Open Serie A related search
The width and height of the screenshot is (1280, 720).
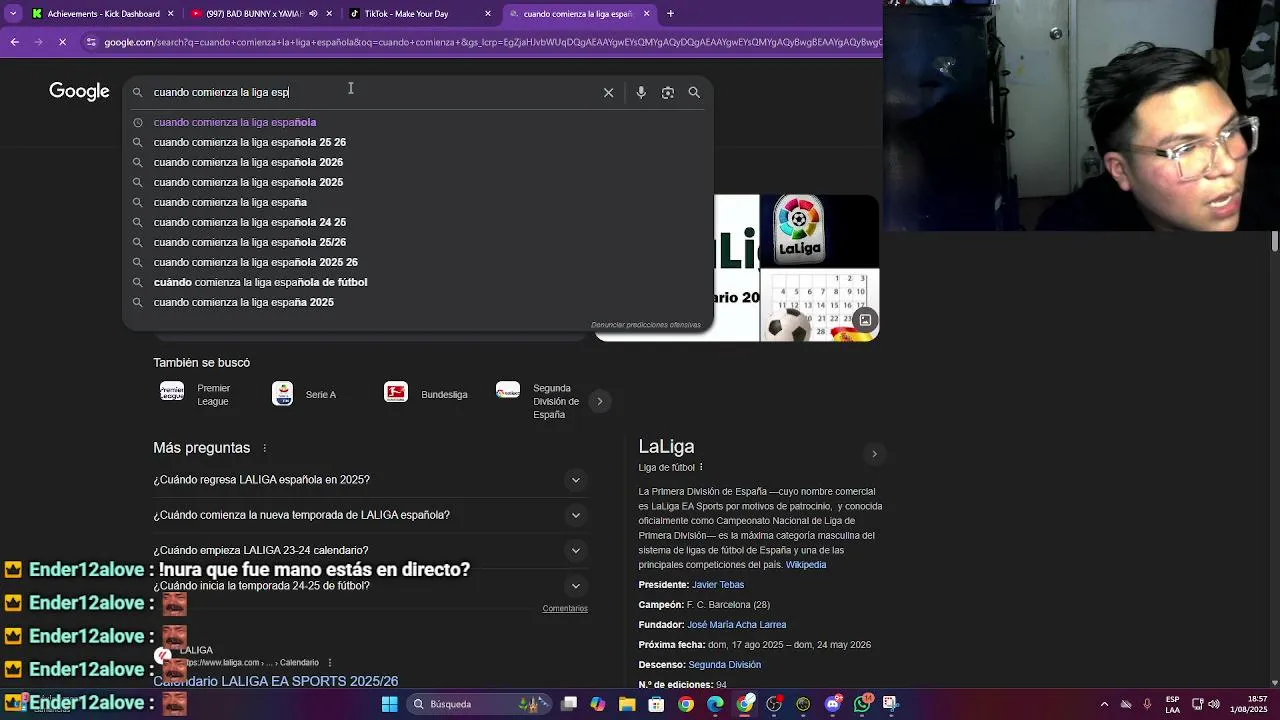coord(305,395)
